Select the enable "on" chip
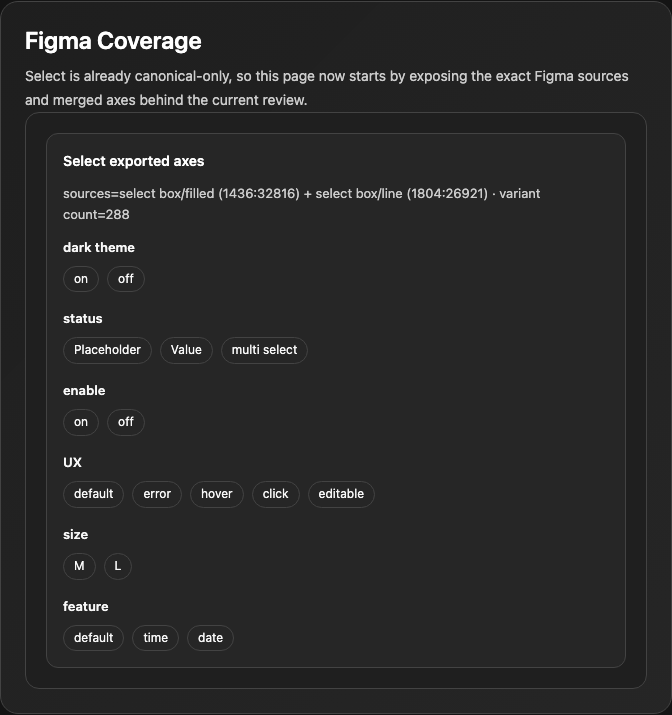 (x=81, y=422)
